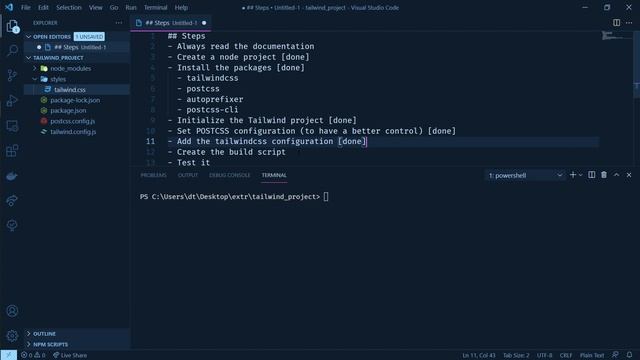Open the Go menu

click(x=114, y=7)
